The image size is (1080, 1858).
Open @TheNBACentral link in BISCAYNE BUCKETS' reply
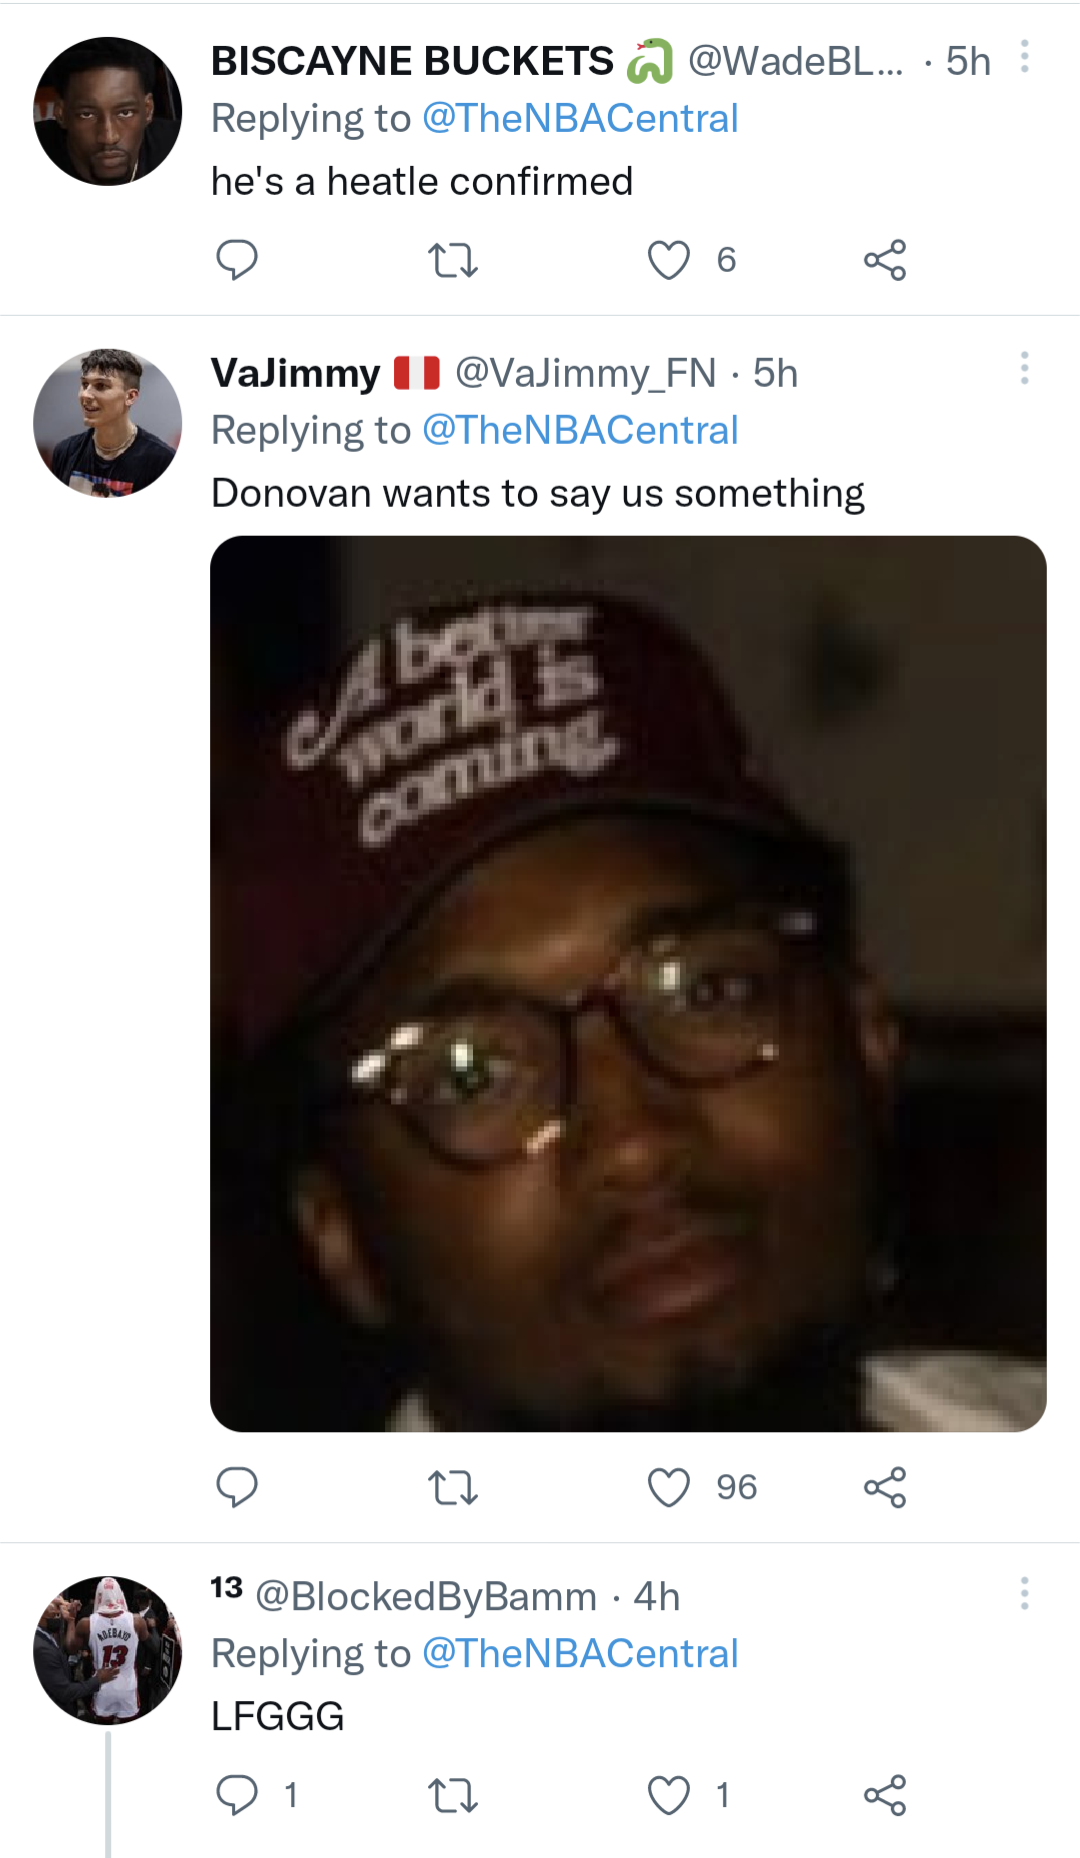click(x=580, y=119)
